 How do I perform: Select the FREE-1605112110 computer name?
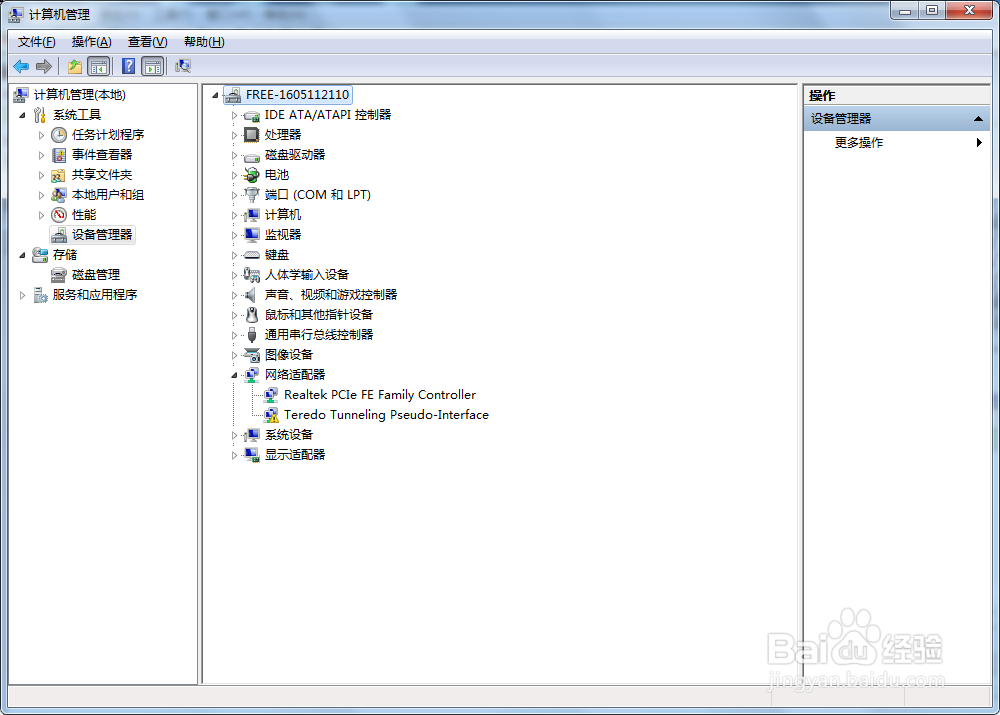click(297, 95)
